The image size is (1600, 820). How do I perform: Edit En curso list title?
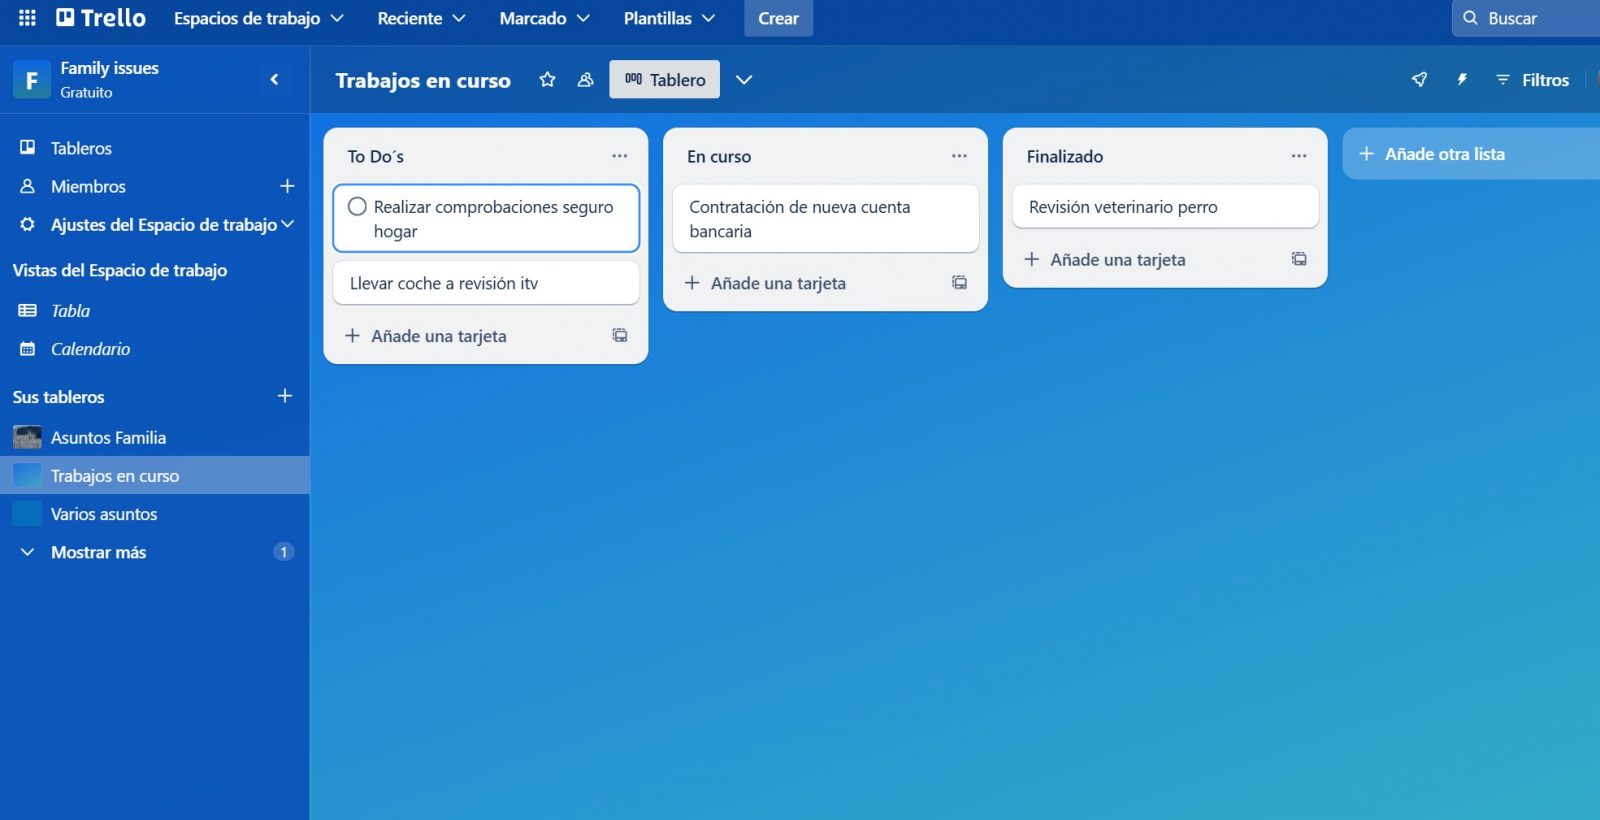click(x=719, y=156)
